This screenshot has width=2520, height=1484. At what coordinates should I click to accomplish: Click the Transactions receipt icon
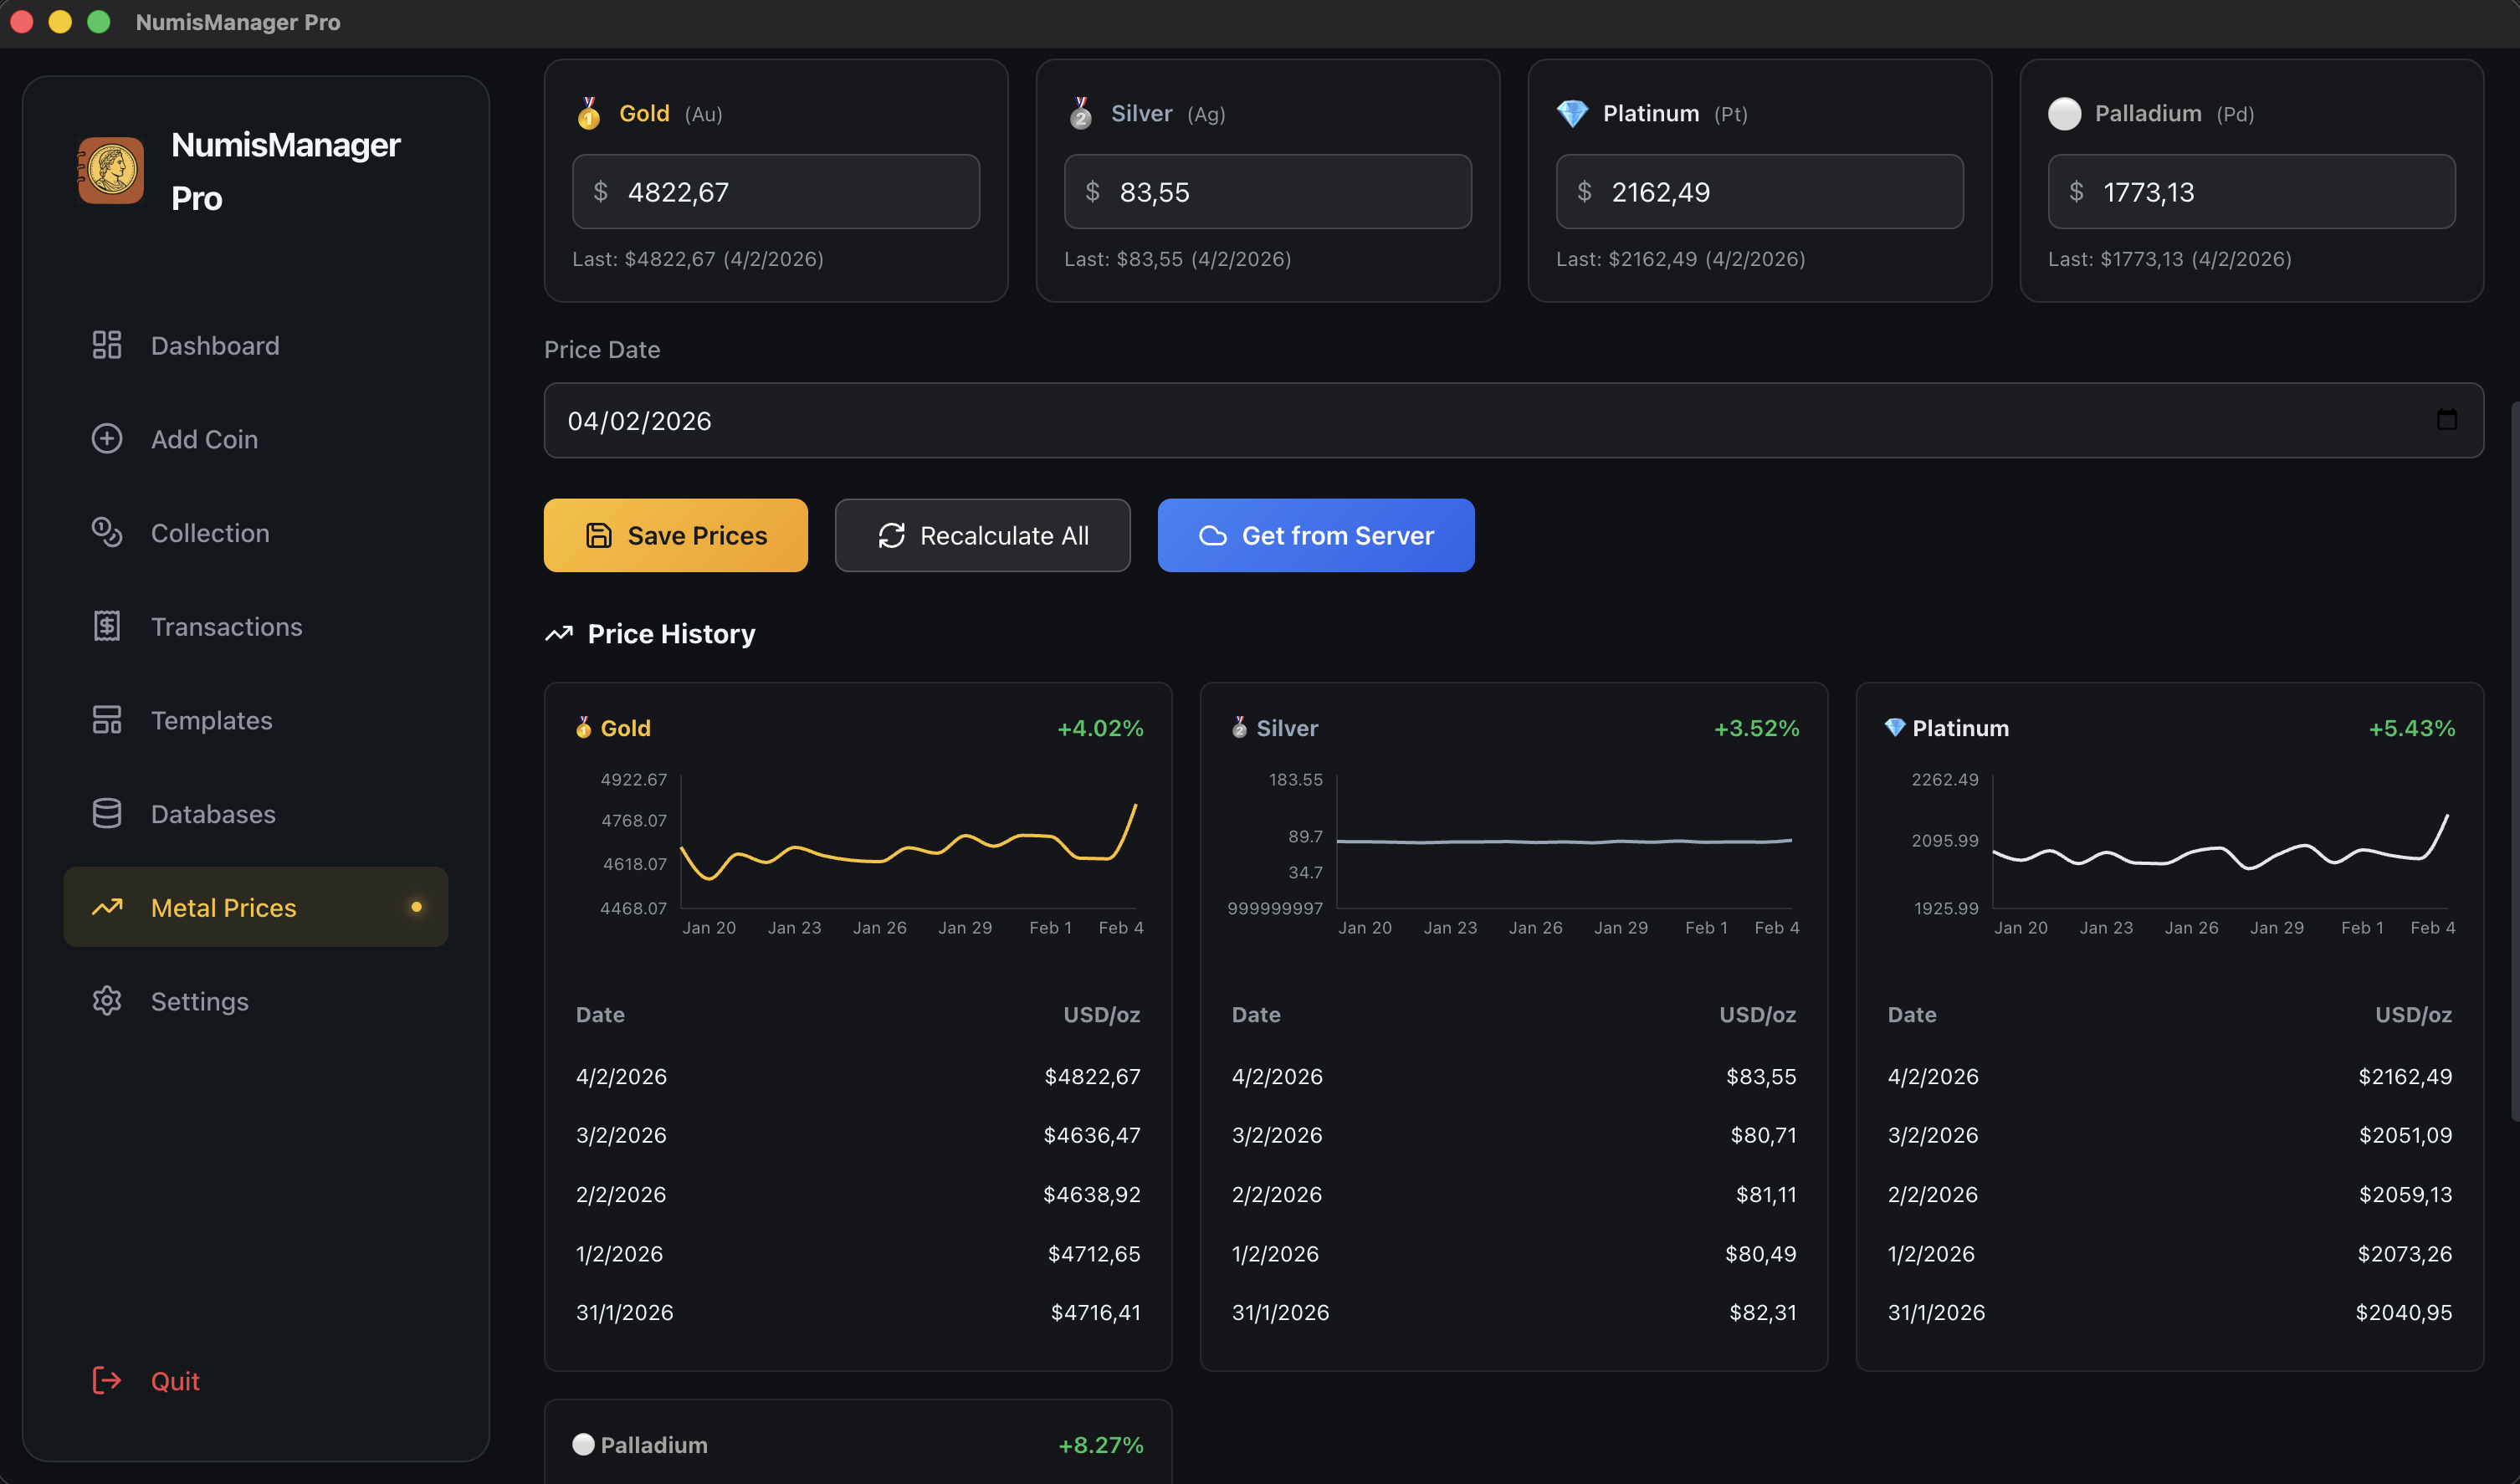[x=106, y=625]
